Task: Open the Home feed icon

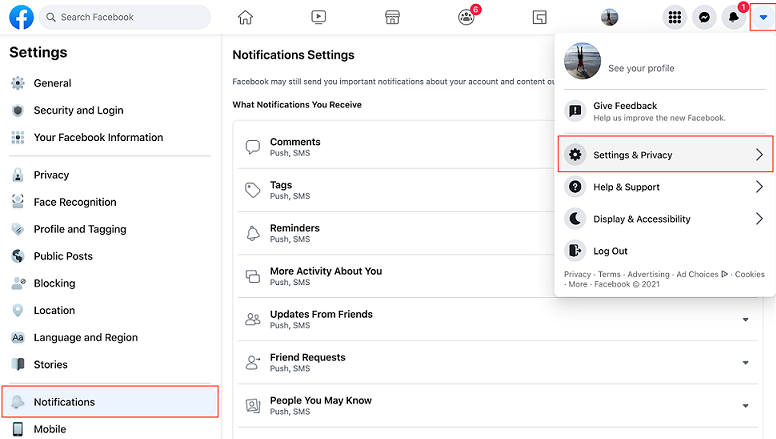Action: [x=245, y=17]
